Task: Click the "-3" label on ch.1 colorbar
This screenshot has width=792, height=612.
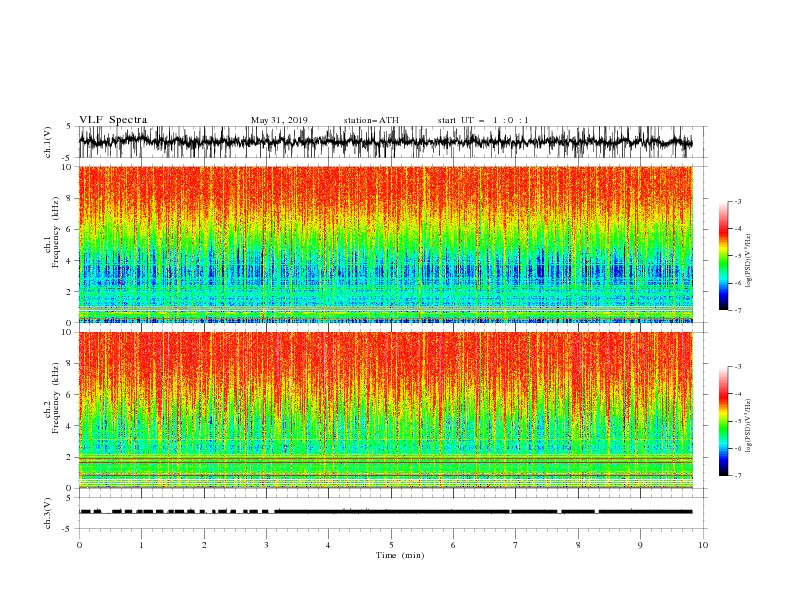Action: (x=738, y=201)
